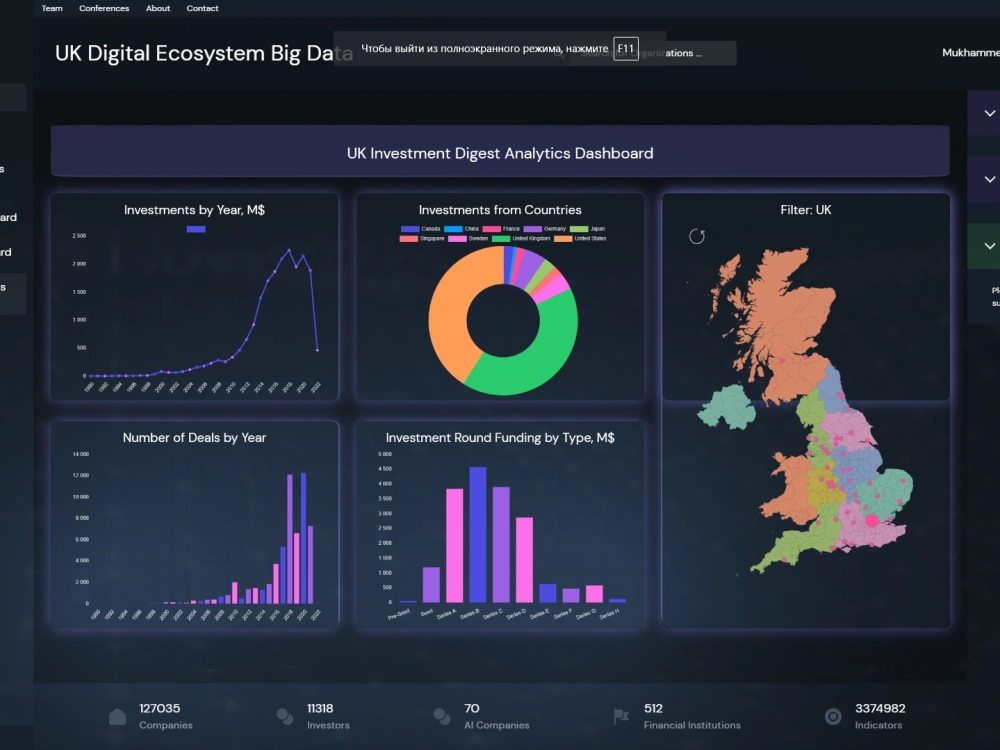Click the Companies building icon in the stats bar
The image size is (1000, 750).
click(117, 716)
